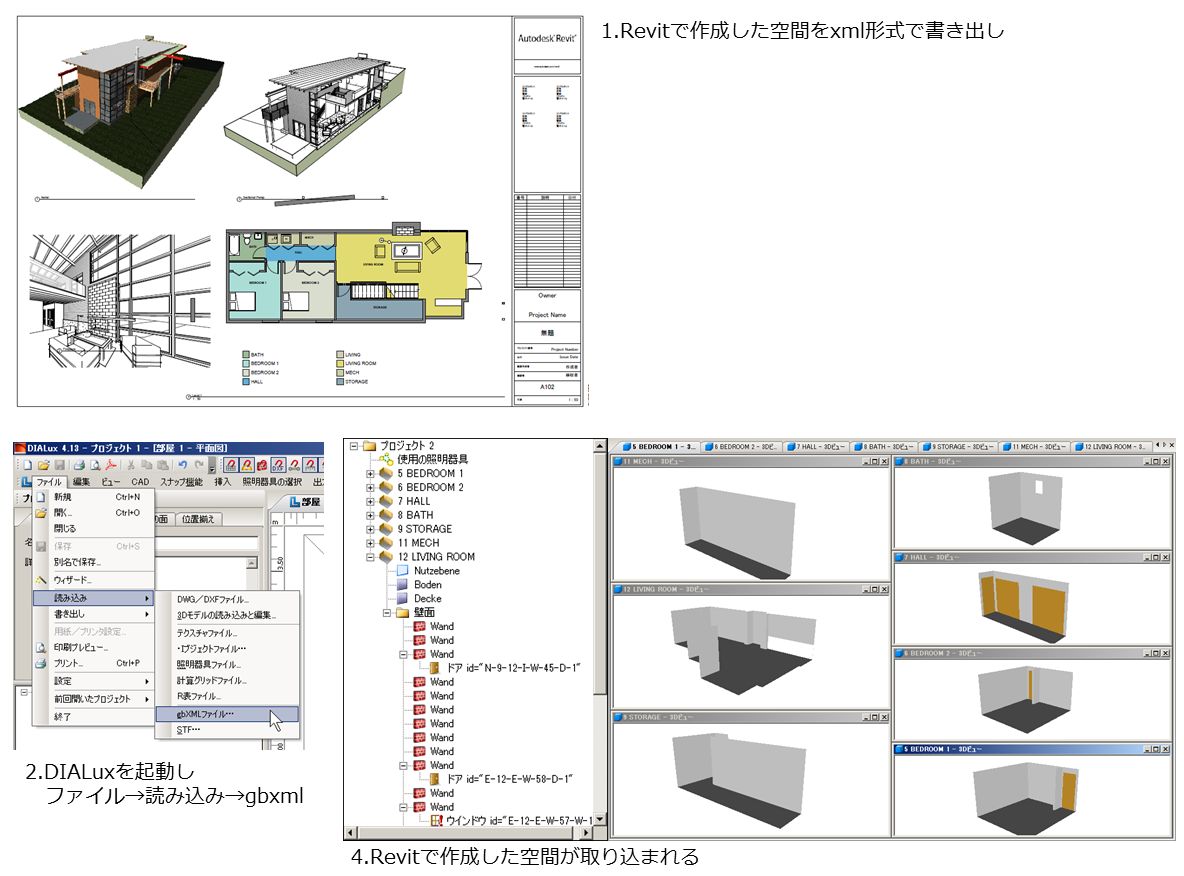Switch to the 11 MECH 3D view tab
This screenshot has width=1184, height=876.
click(x=1035, y=446)
